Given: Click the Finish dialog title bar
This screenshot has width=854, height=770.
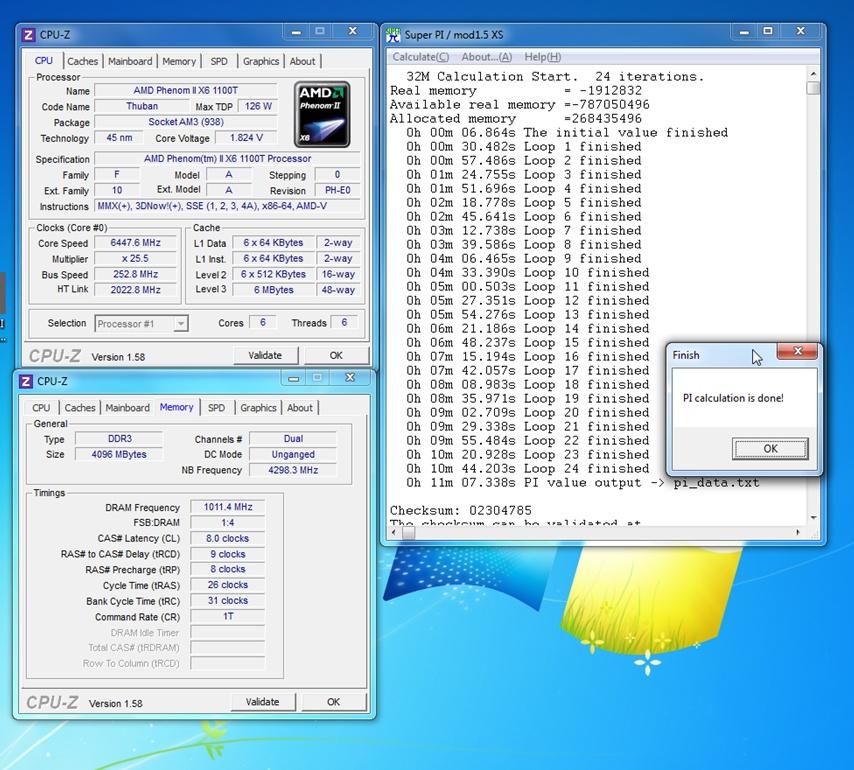Looking at the screenshot, I should pos(723,355).
